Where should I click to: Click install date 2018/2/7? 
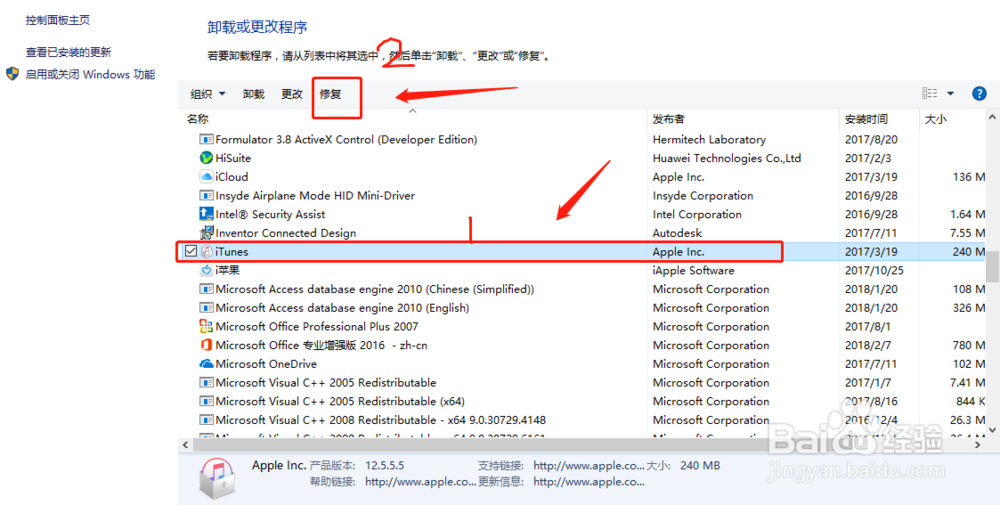(868, 345)
